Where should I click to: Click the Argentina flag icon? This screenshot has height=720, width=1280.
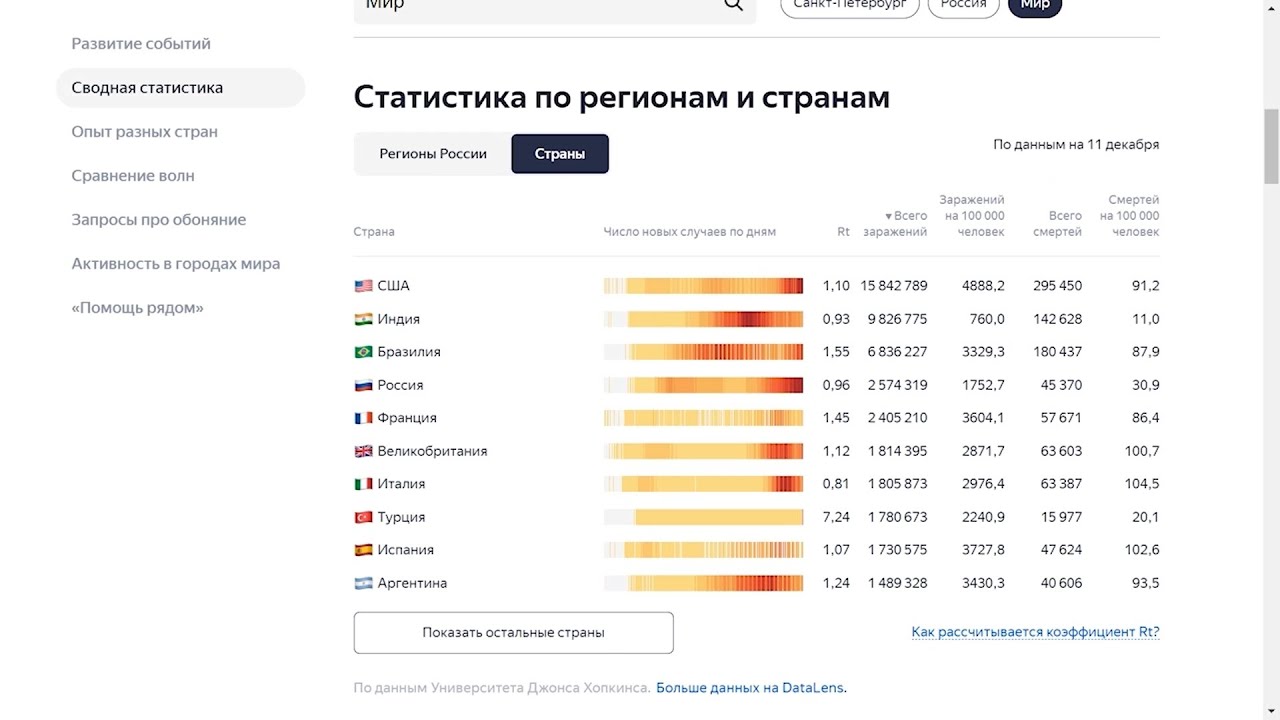[363, 583]
